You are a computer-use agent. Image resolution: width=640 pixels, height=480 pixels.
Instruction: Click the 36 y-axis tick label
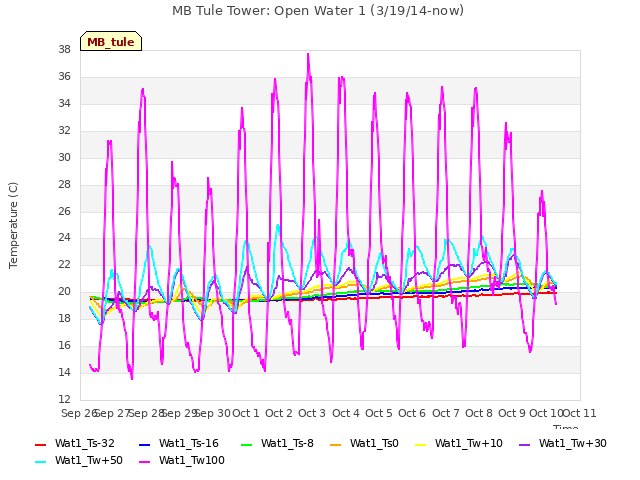click(64, 76)
